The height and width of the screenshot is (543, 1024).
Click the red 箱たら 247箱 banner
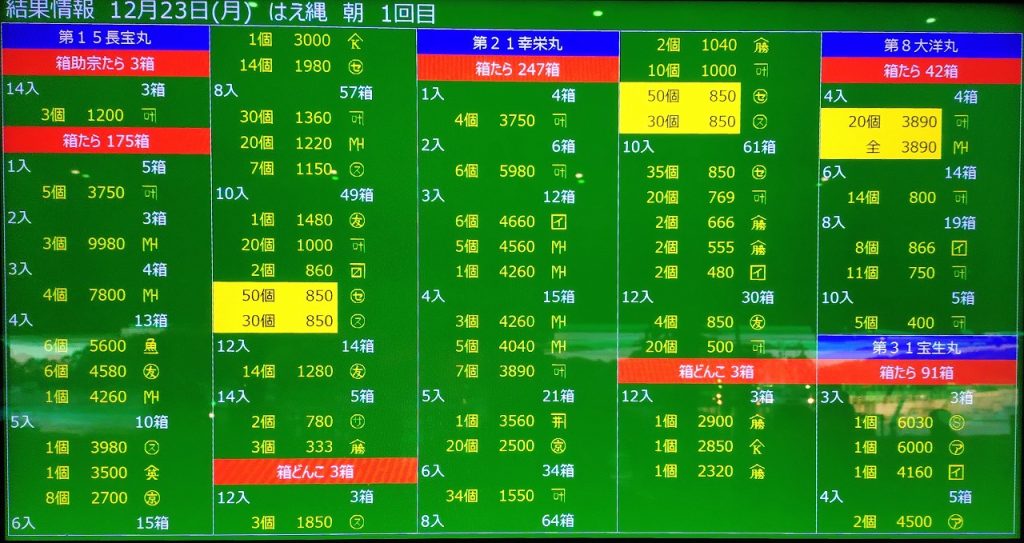pos(517,68)
